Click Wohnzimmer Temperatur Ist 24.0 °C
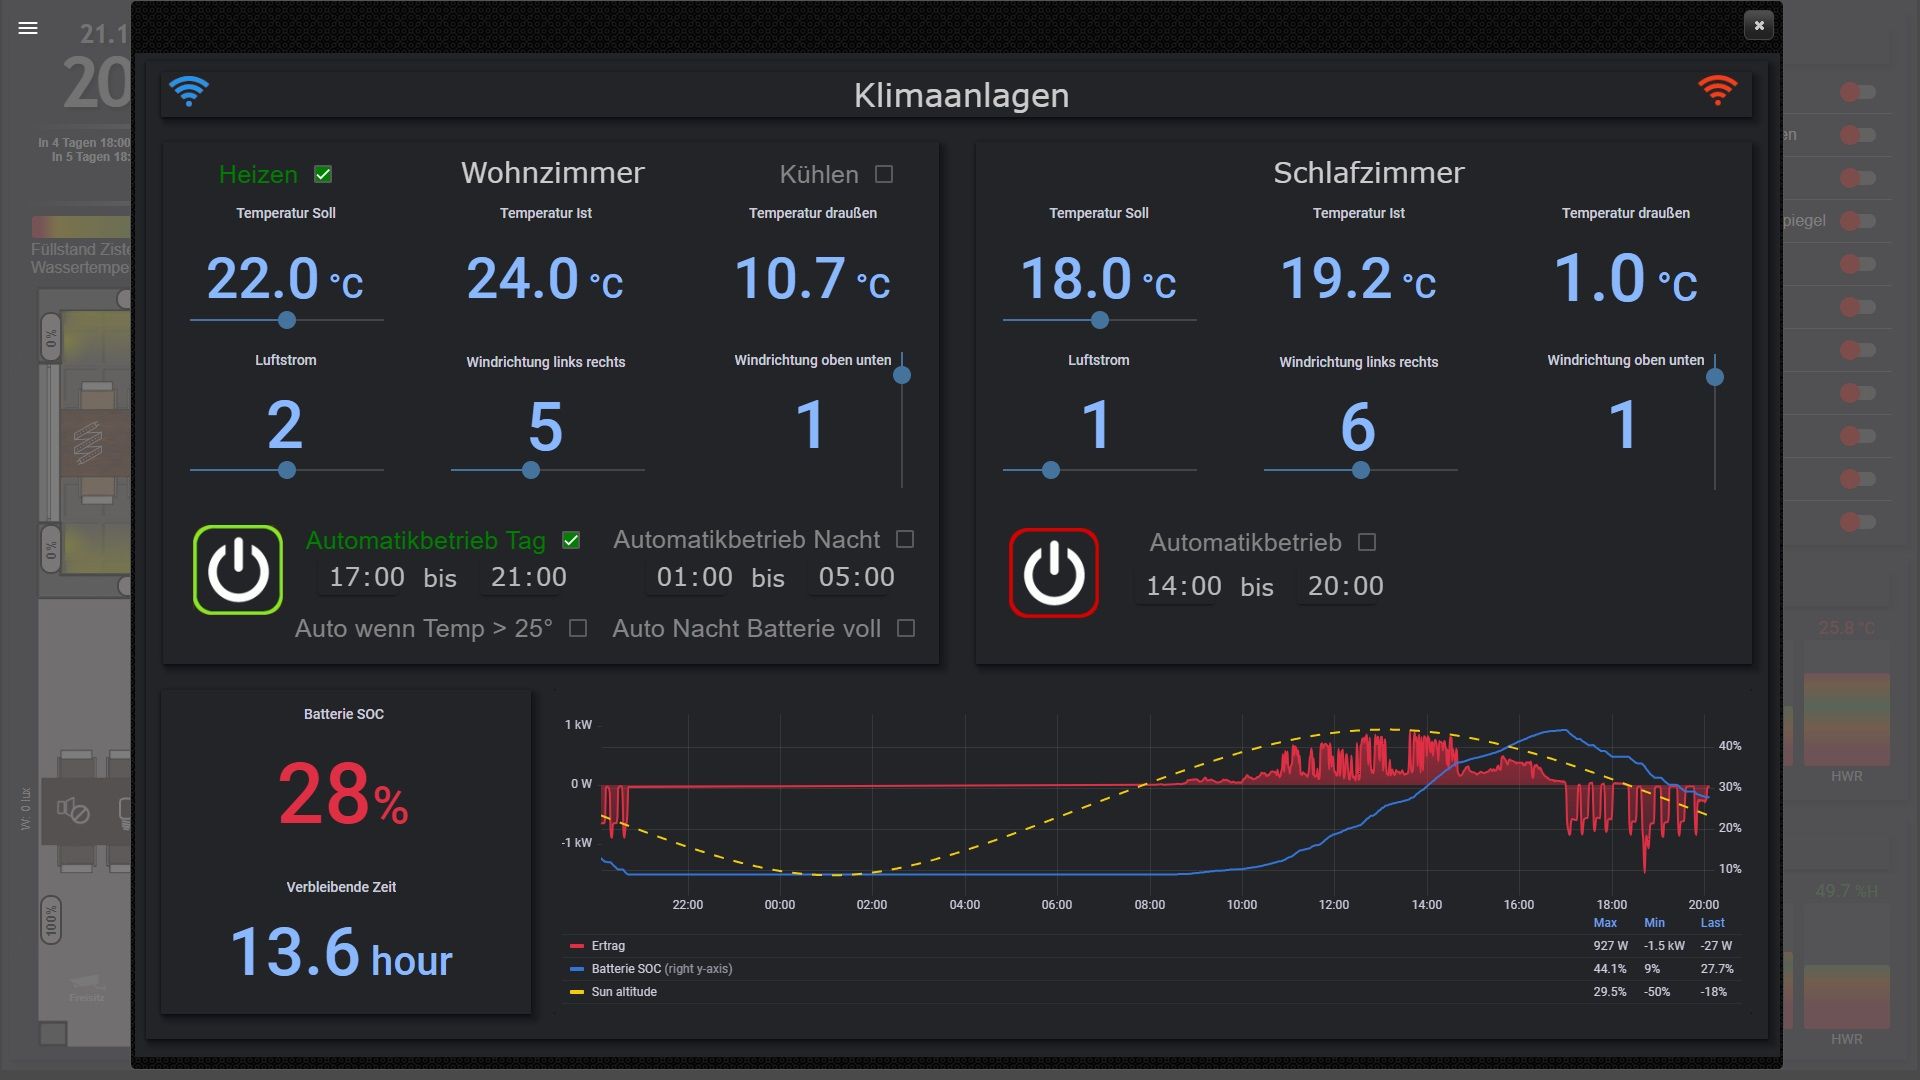Viewport: 1920px width, 1080px height. (545, 279)
